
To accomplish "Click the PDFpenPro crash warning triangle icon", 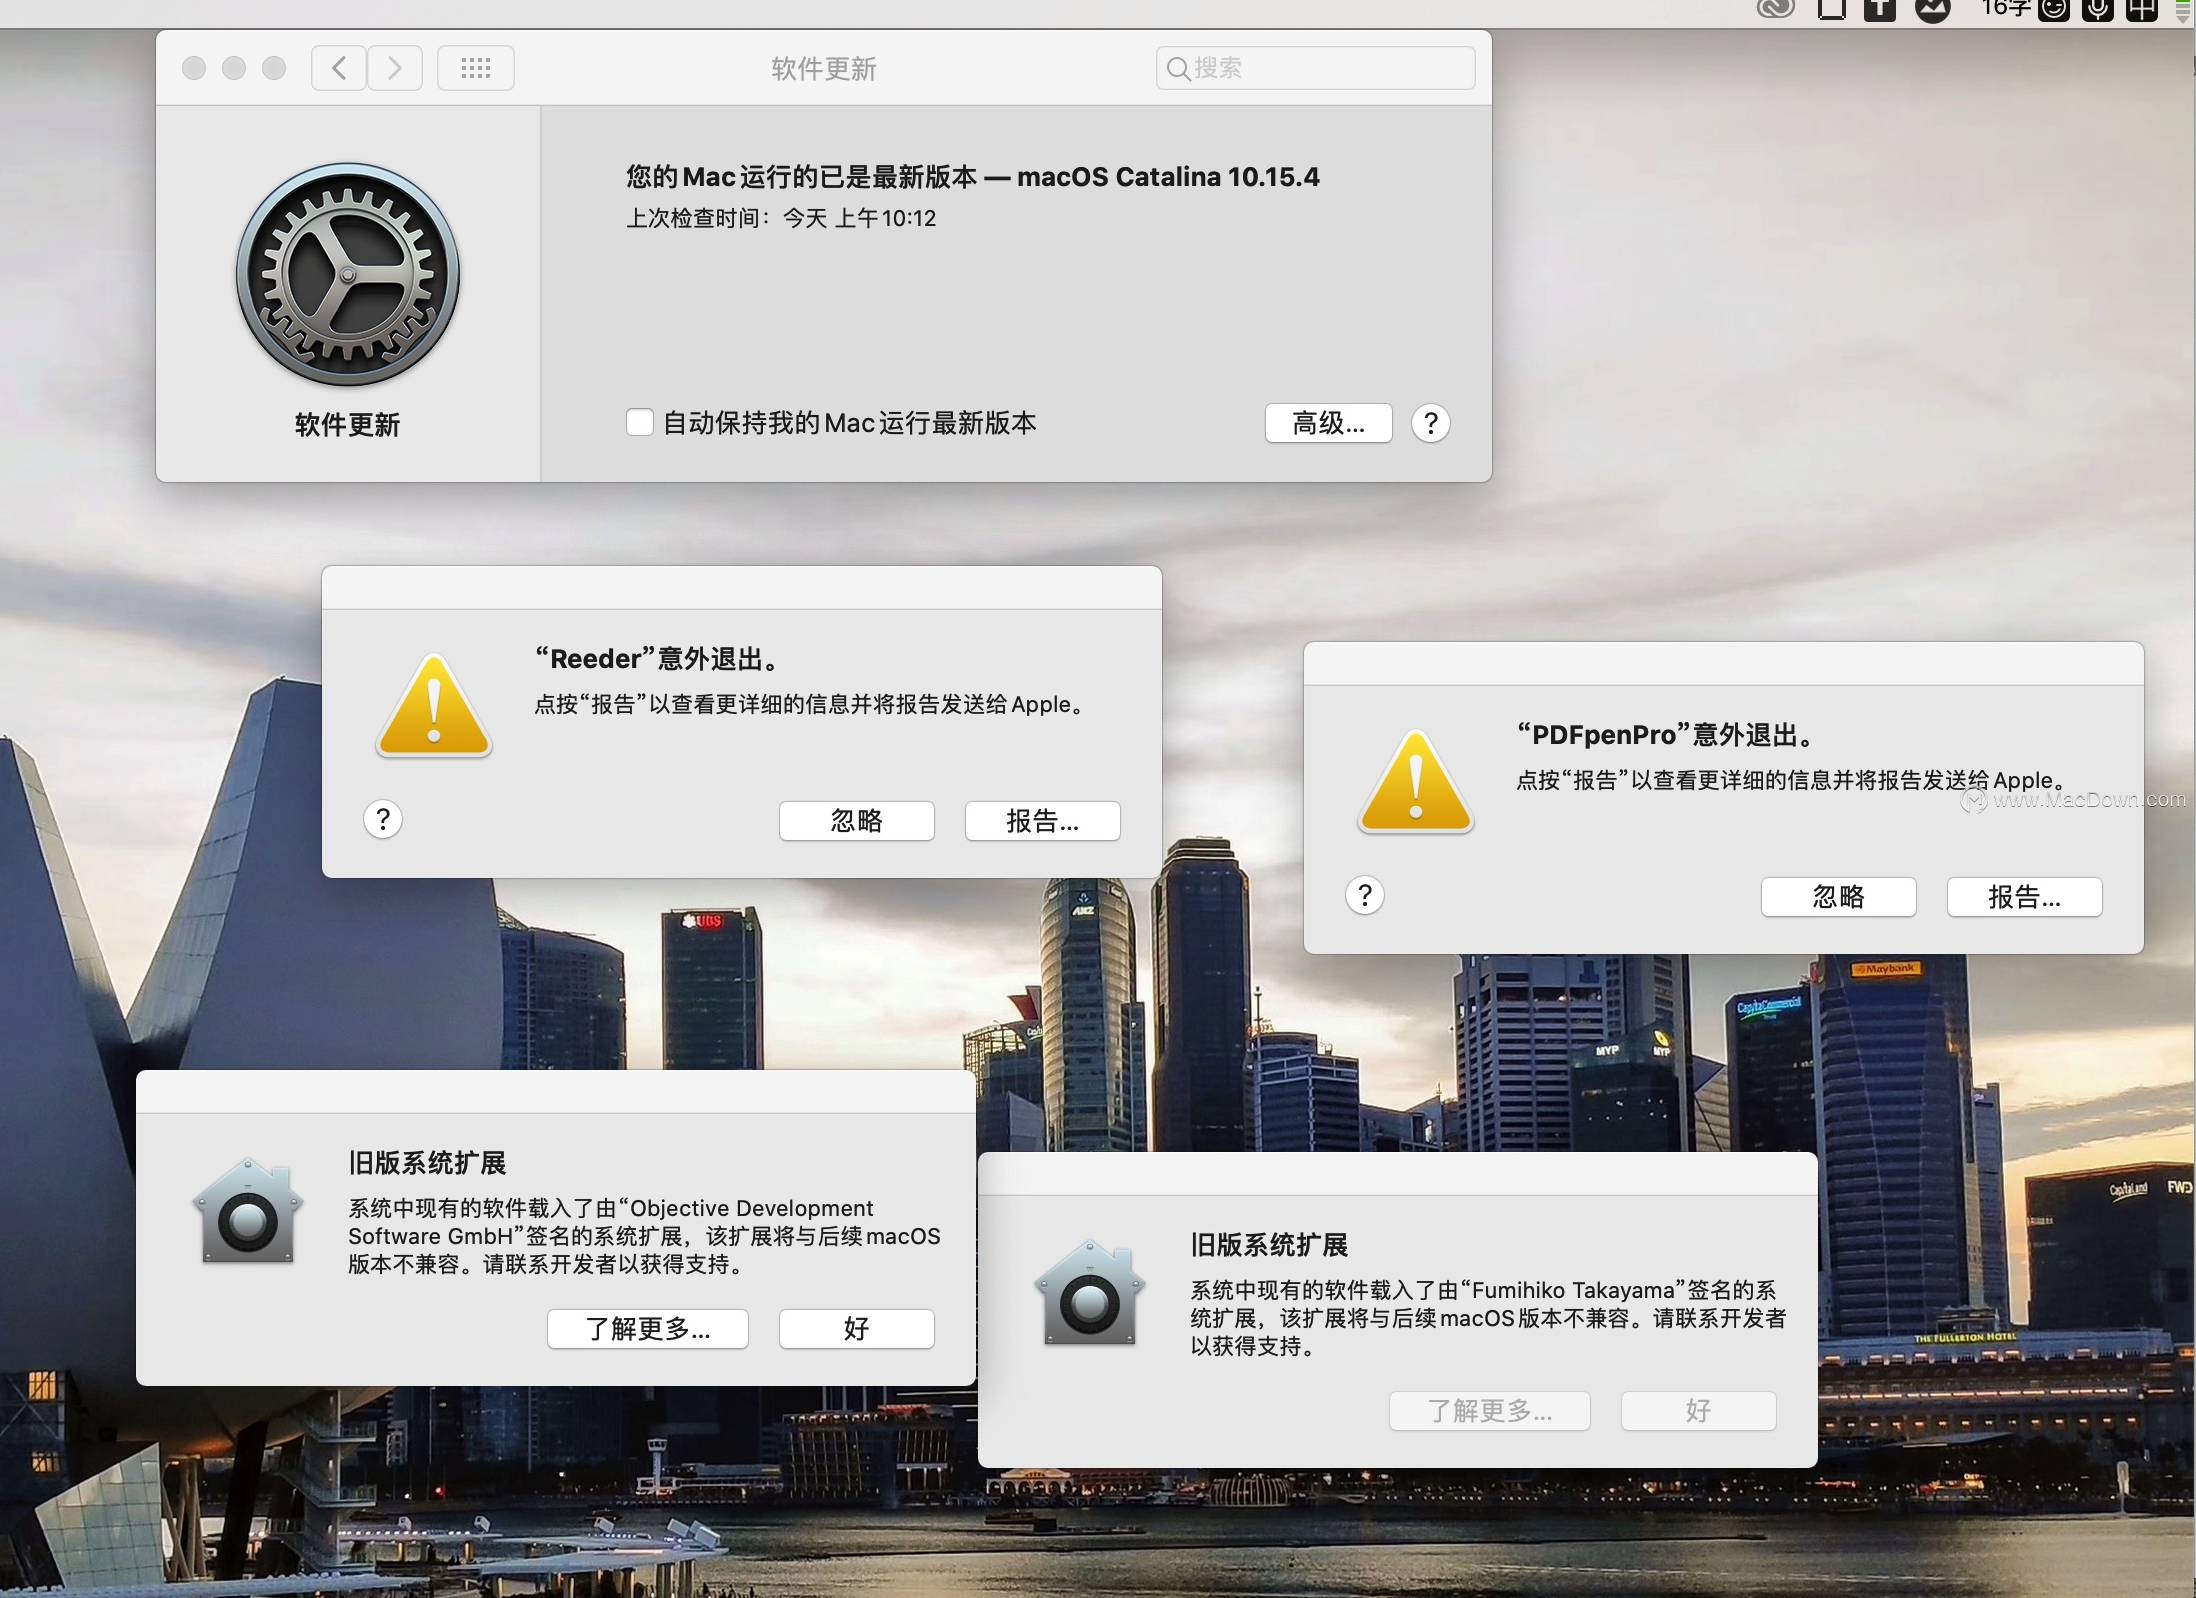I will tap(1416, 783).
